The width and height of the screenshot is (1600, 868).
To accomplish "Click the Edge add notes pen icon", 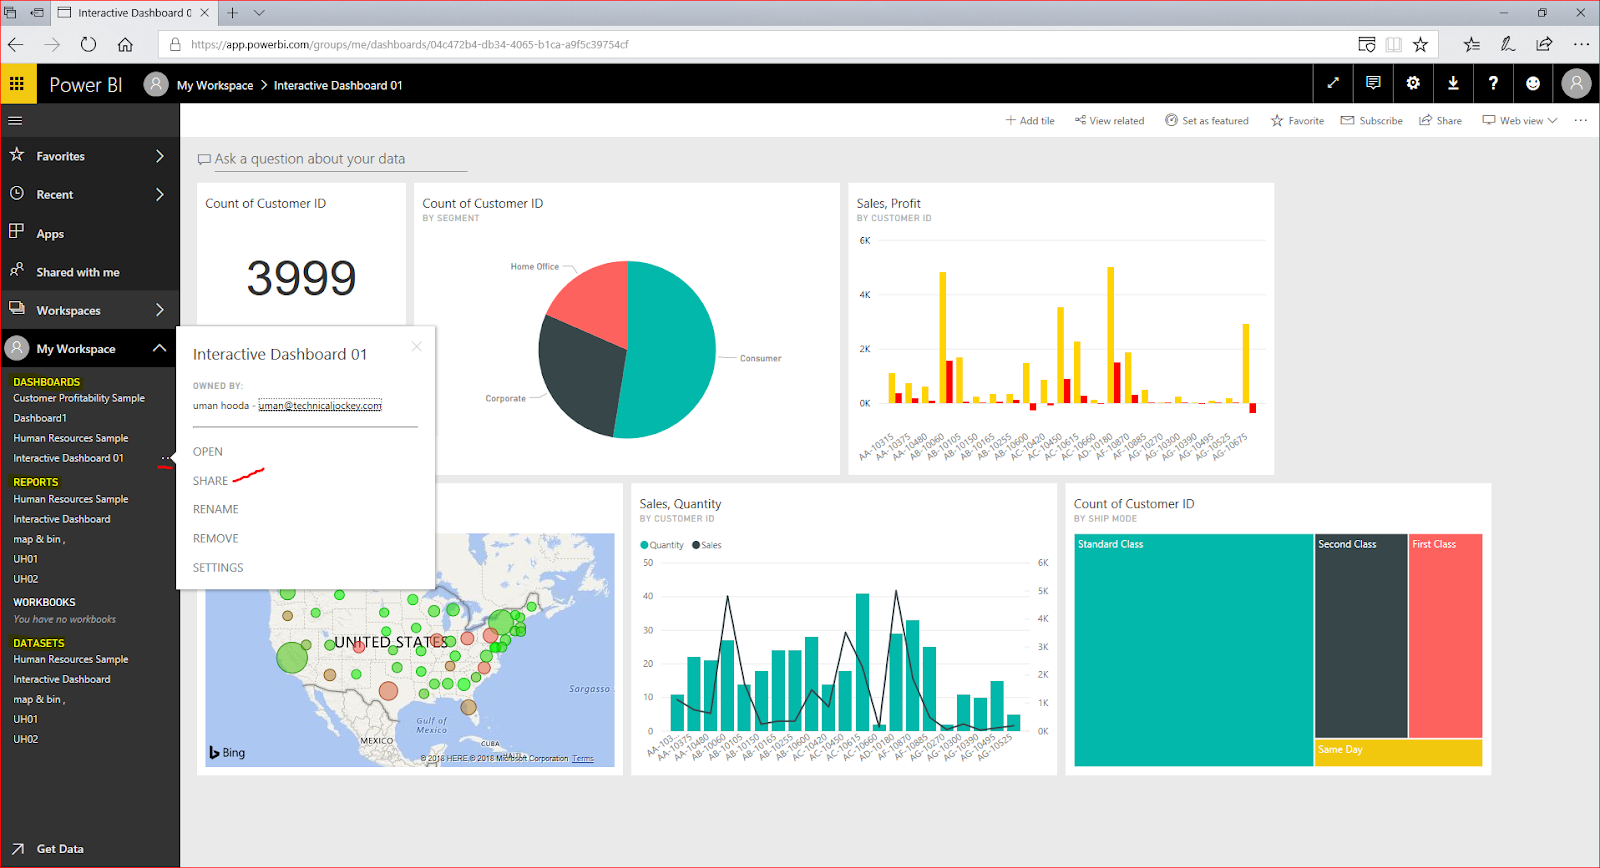I will (1507, 44).
